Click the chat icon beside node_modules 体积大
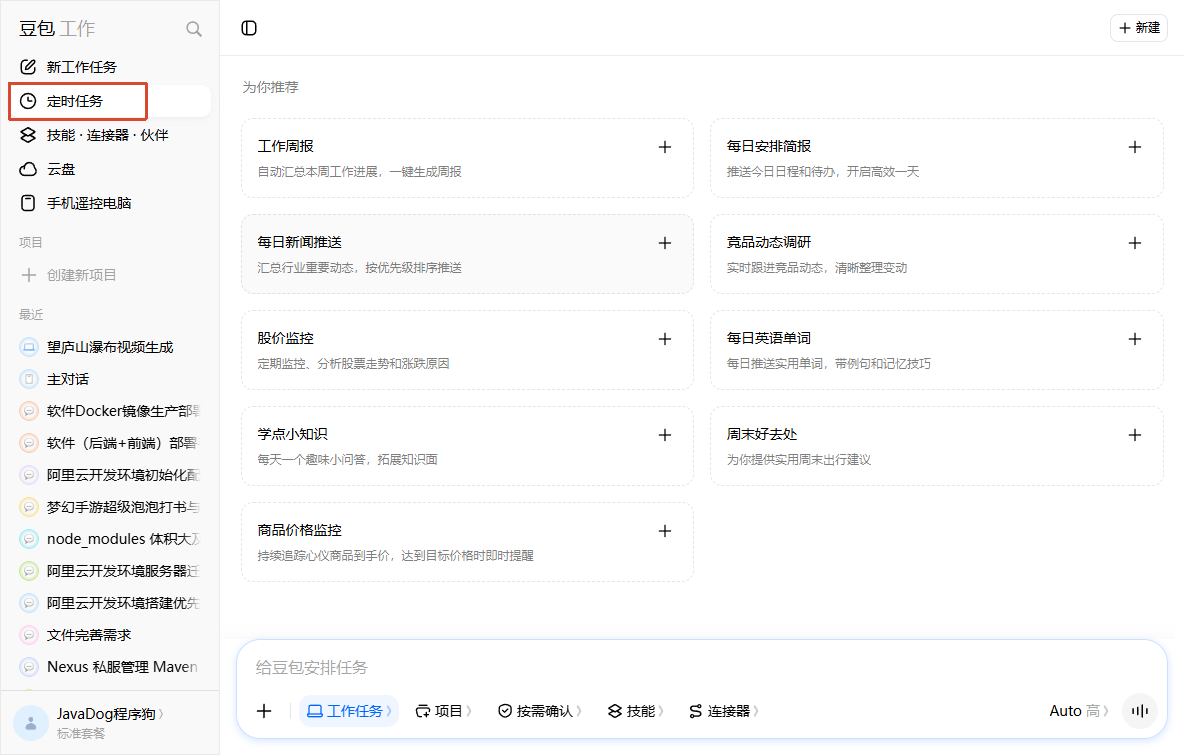Screen dimensions: 1184x755 pos(29,539)
